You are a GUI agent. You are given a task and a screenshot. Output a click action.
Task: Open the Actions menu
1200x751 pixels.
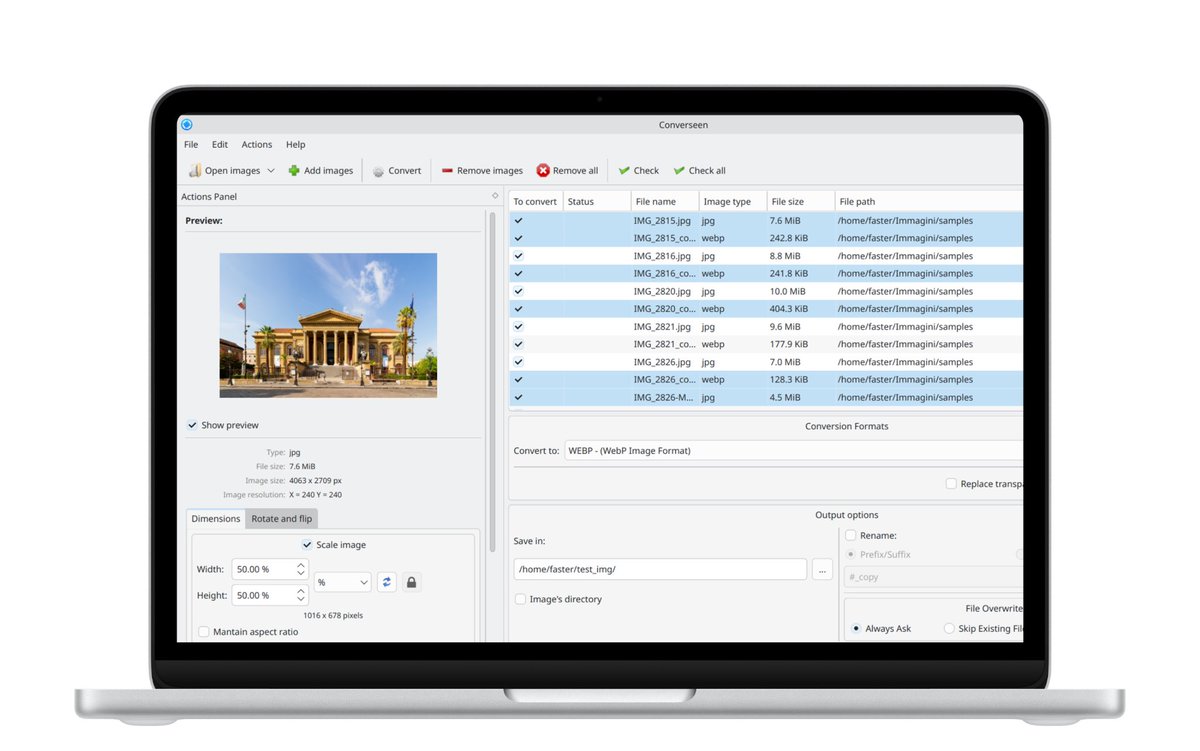257,145
